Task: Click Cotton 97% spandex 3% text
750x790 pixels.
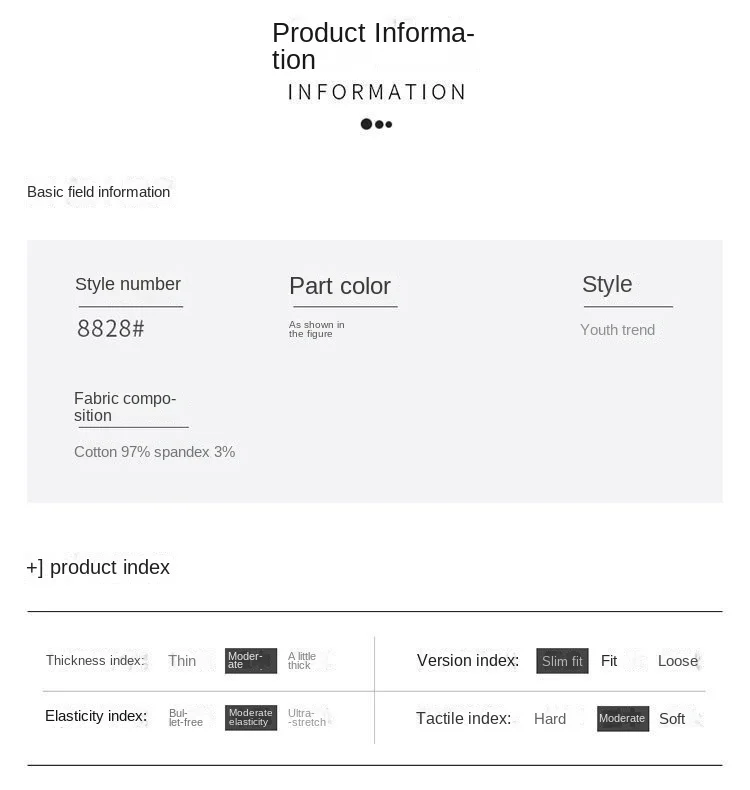Action: click(155, 452)
